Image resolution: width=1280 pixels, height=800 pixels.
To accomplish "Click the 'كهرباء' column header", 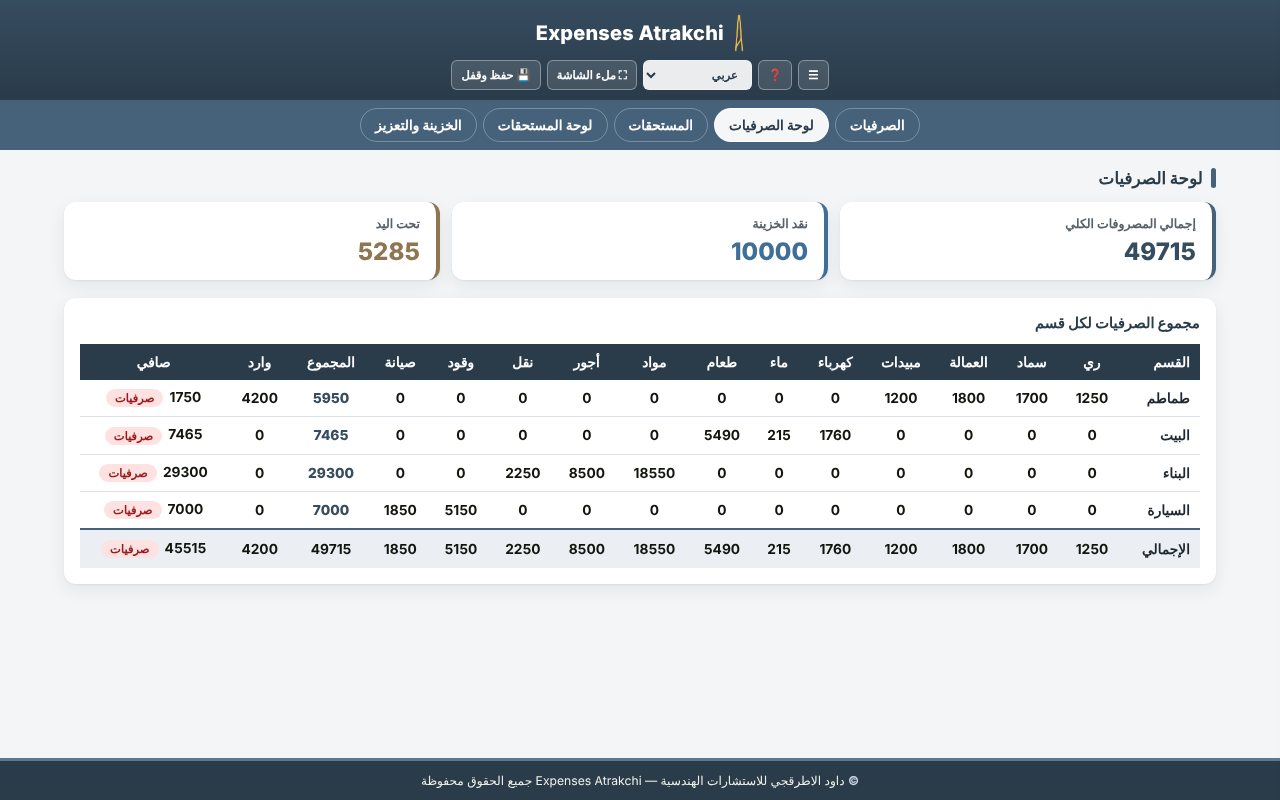I will (836, 362).
